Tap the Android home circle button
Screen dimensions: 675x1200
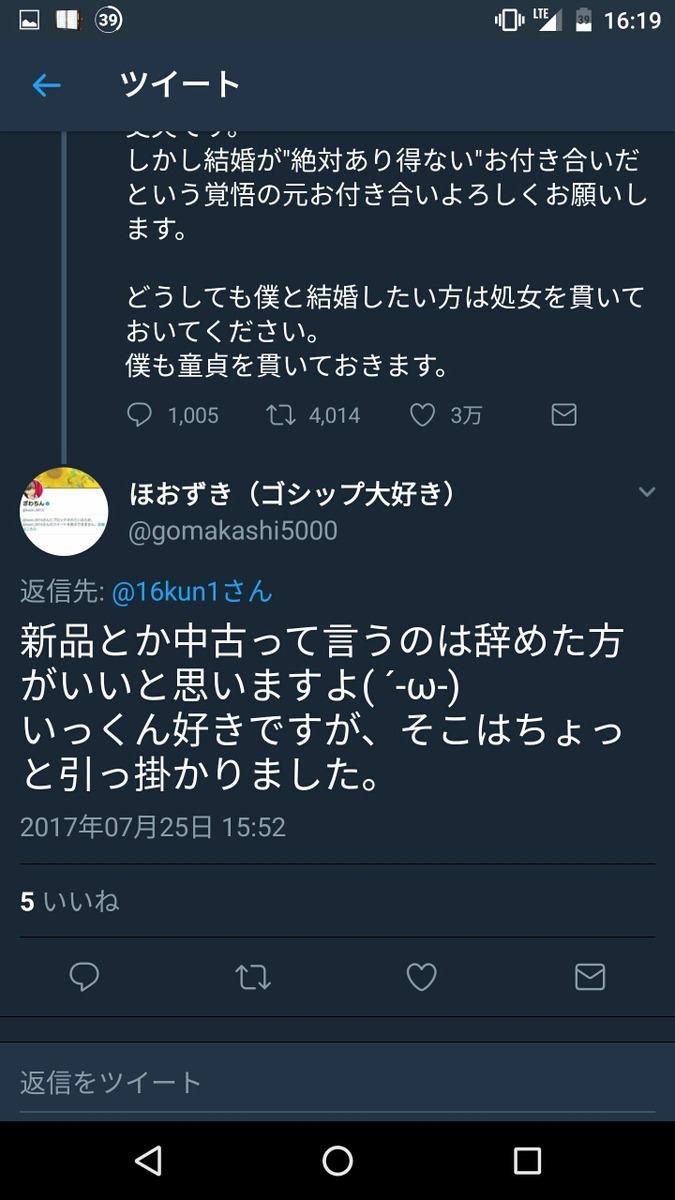pyautogui.click(x=338, y=1160)
